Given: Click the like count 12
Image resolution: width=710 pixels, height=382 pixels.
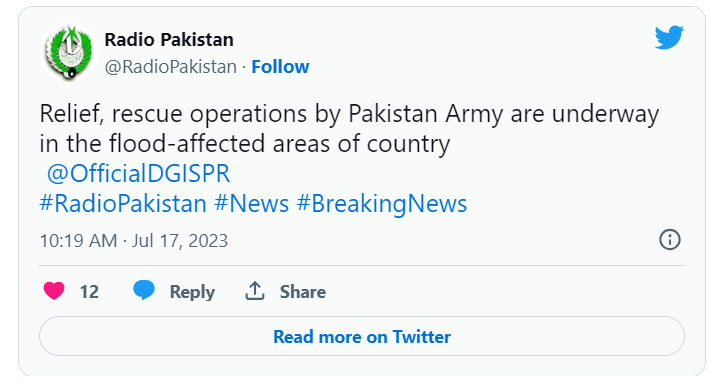Looking at the screenshot, I should click(x=89, y=292).
